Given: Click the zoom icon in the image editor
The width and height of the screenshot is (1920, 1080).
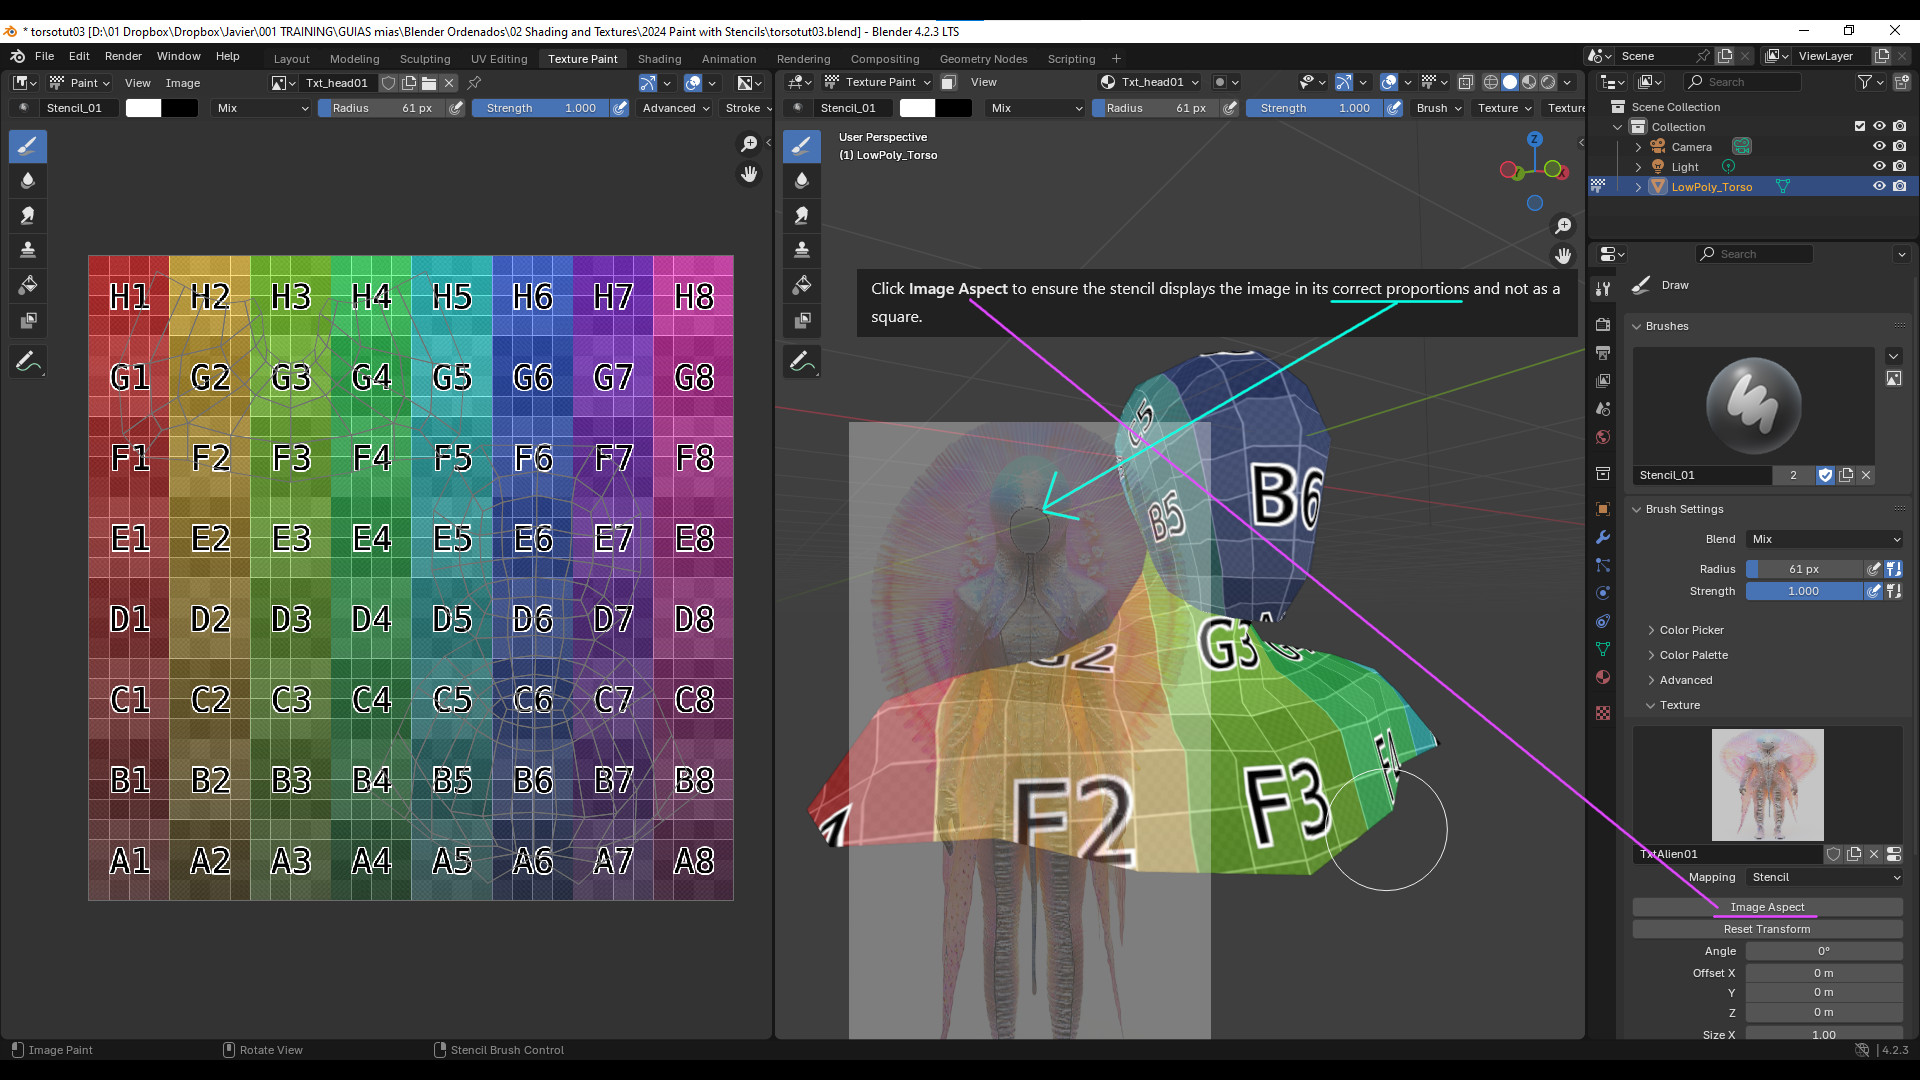Looking at the screenshot, I should click(749, 144).
